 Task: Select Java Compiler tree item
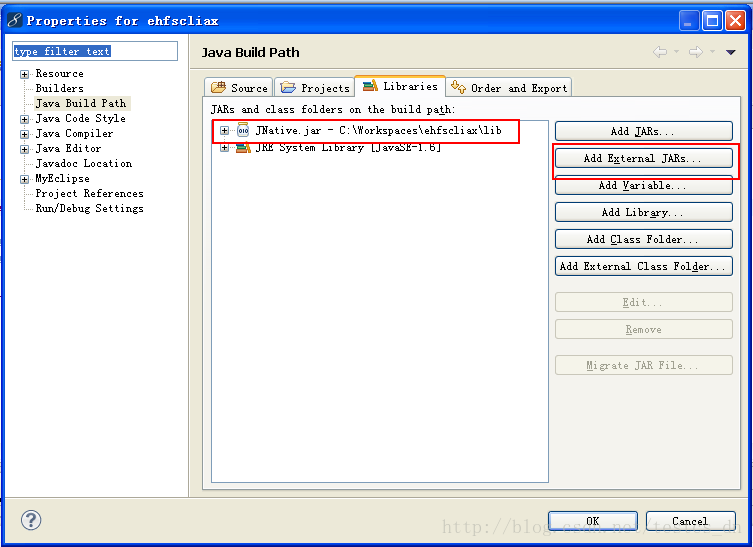pyautogui.click(x=74, y=133)
